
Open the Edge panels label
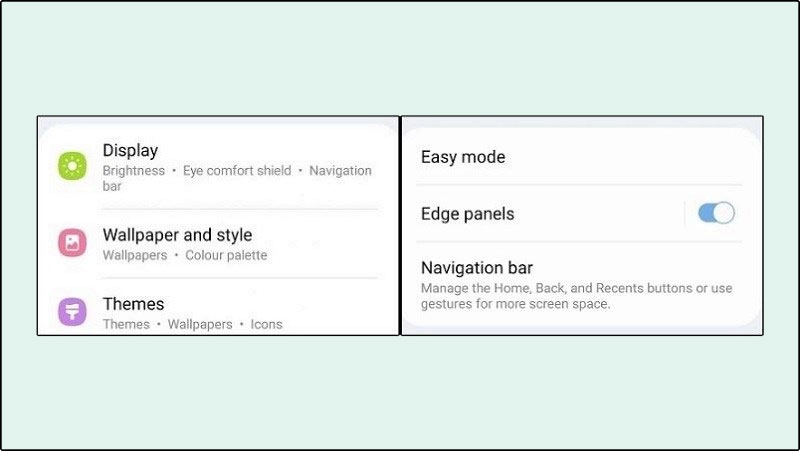(467, 213)
